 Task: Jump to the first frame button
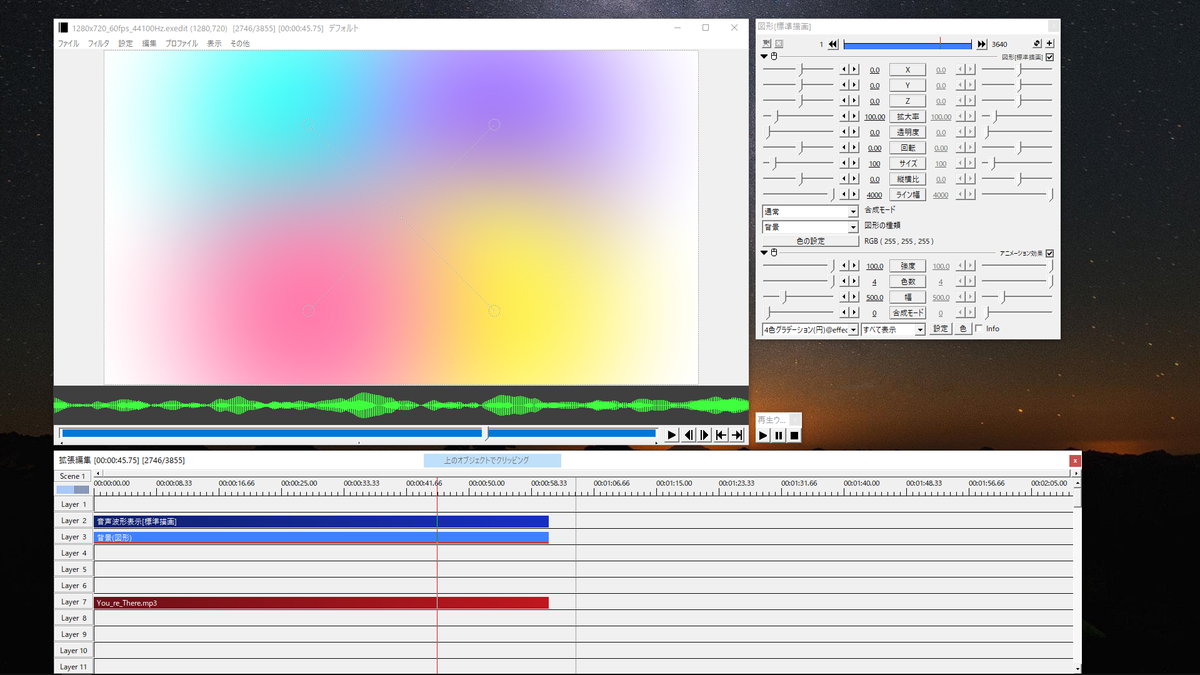[720, 434]
